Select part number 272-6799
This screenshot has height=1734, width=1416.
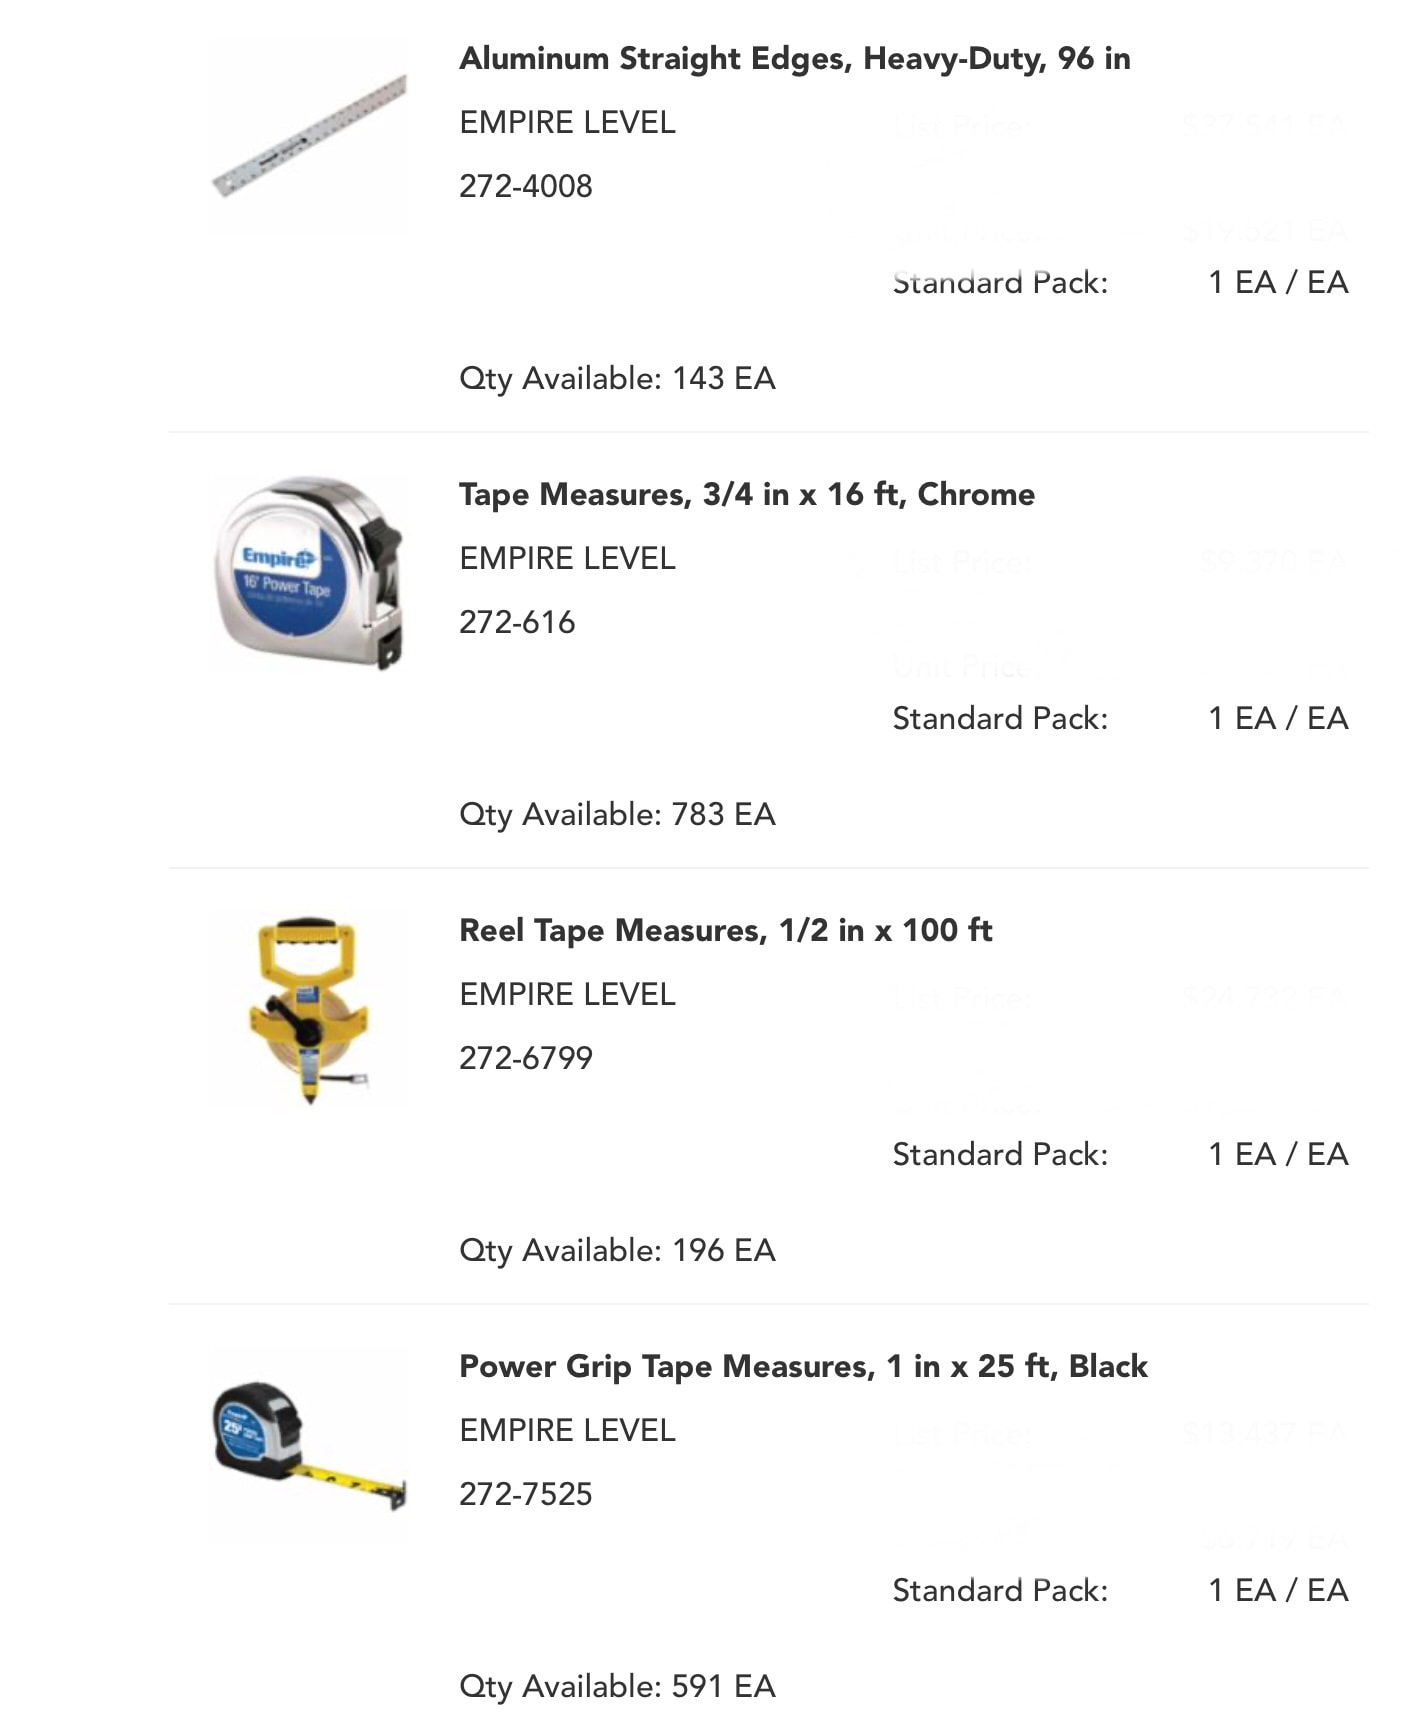(526, 1058)
